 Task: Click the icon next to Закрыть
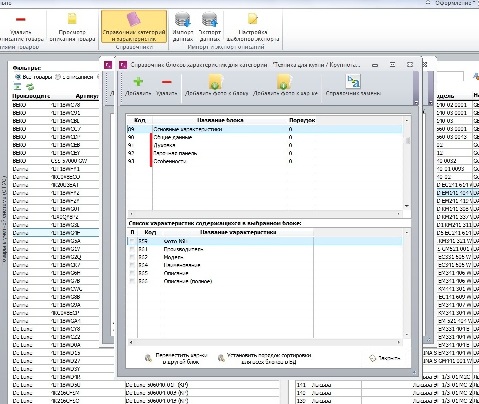coord(372,358)
